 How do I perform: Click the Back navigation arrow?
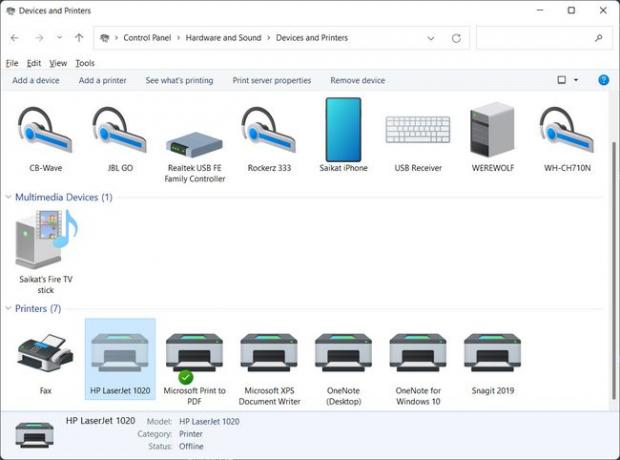coord(15,38)
